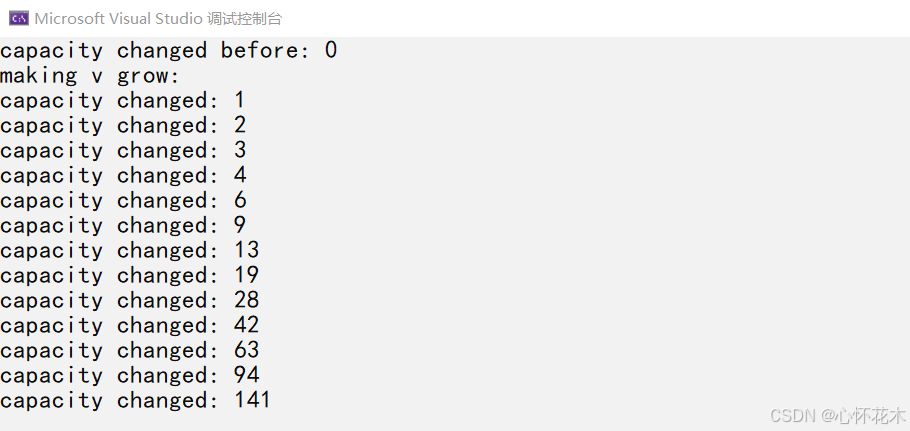Click the number 9 in console output
Image resolution: width=910 pixels, height=431 pixels.
coord(240,224)
